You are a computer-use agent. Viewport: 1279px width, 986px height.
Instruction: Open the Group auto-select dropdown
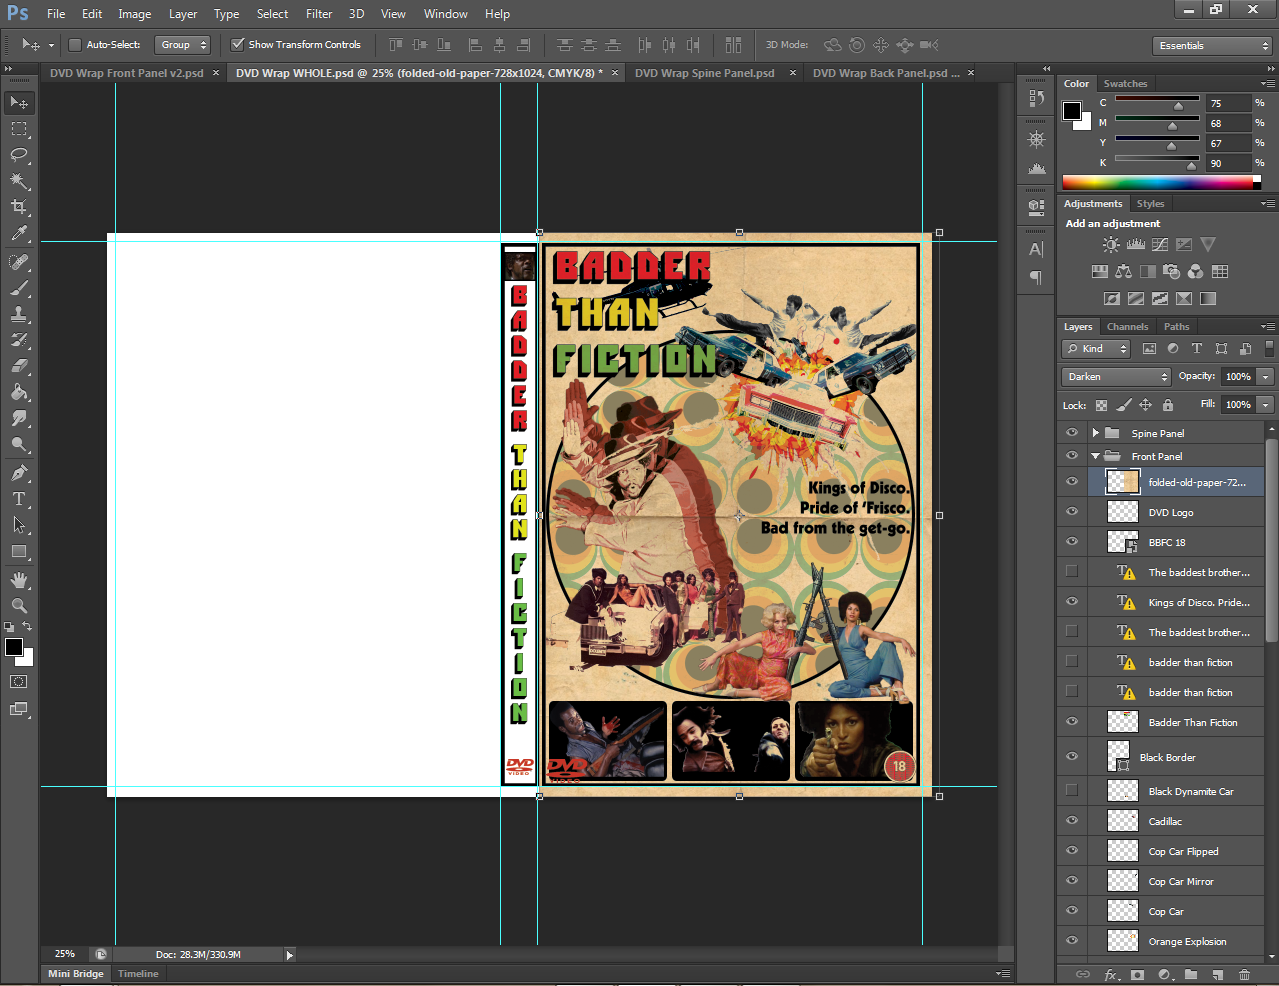182,45
